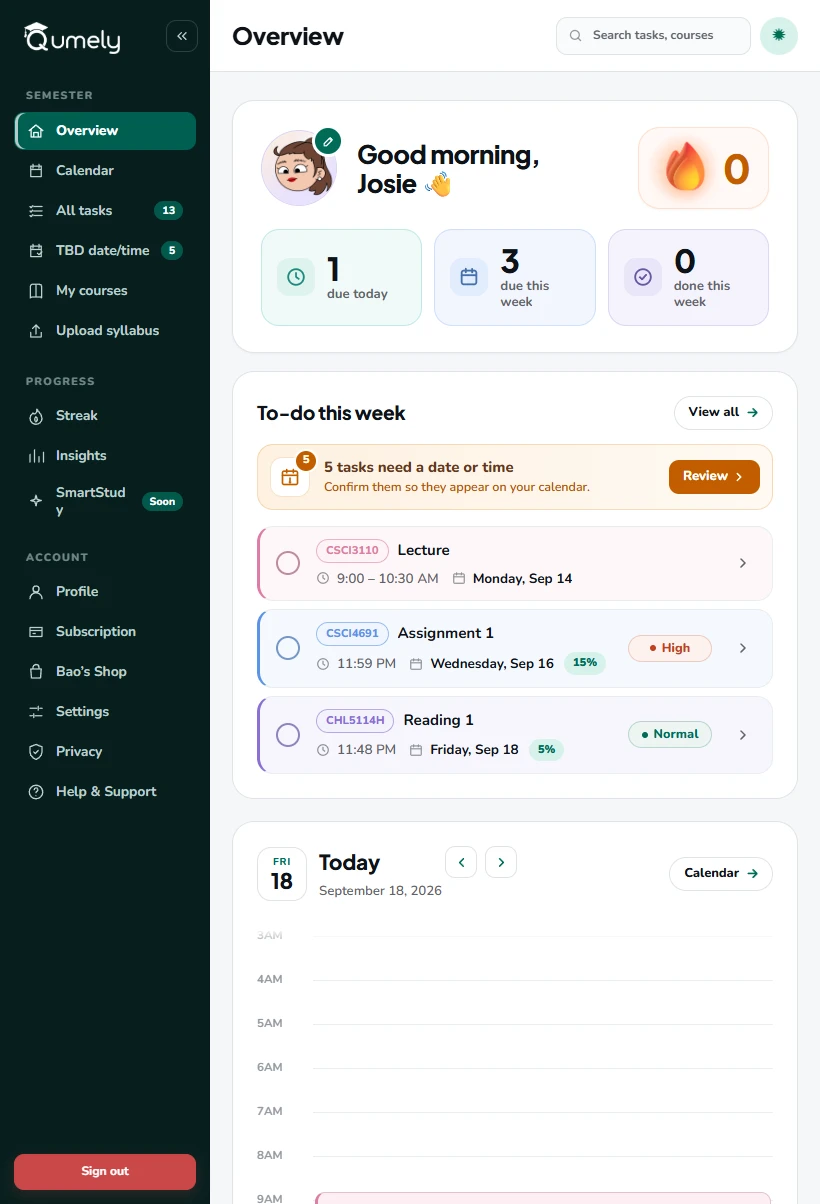This screenshot has height=1204, width=820.
Task: Open the theme toggle sun icon
Action: (779, 35)
